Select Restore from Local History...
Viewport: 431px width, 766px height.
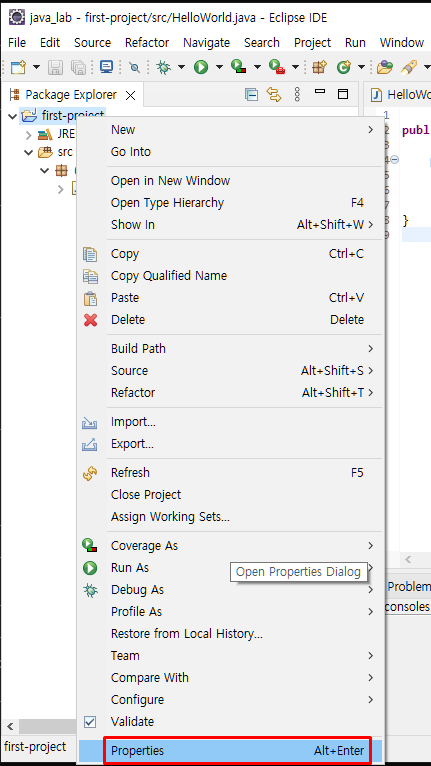[x=230, y=634]
